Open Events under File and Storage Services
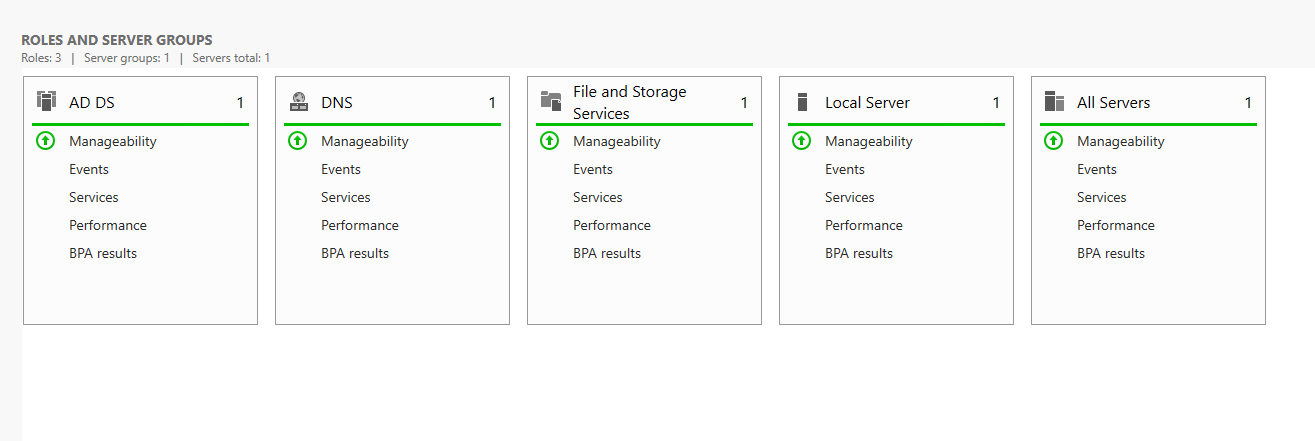 (593, 169)
